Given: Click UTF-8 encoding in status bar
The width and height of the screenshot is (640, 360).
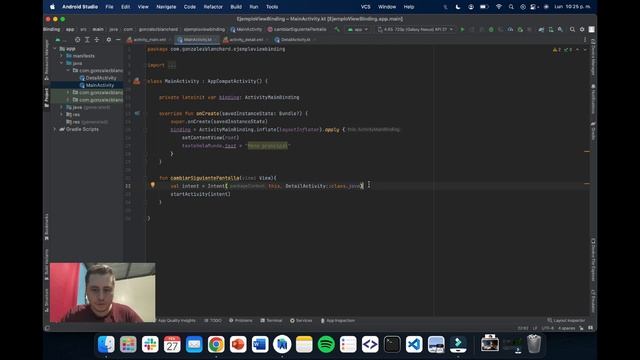Looking at the screenshot, I should [548, 328].
